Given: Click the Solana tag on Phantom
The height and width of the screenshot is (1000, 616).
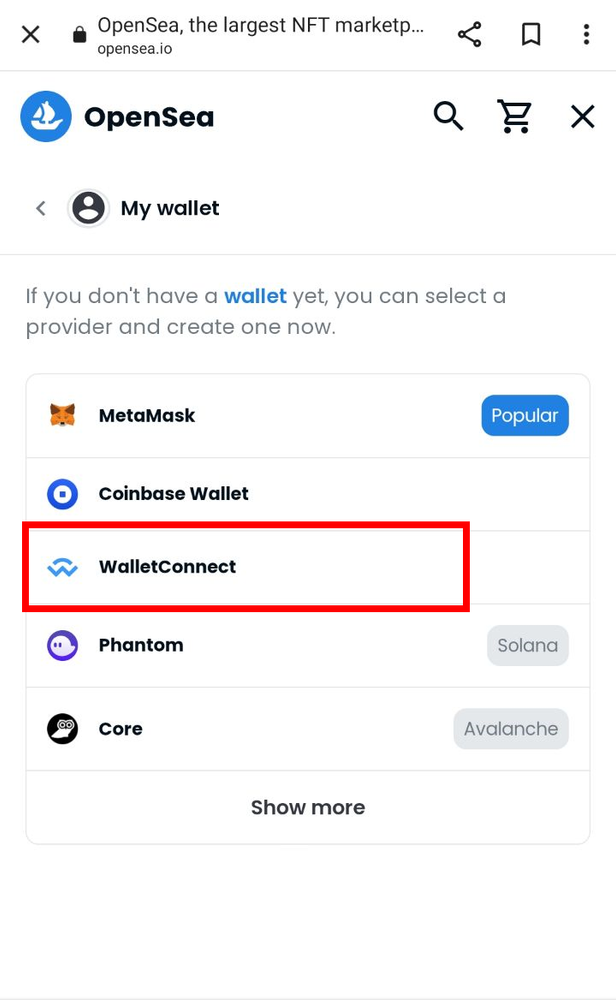Looking at the screenshot, I should (x=528, y=645).
